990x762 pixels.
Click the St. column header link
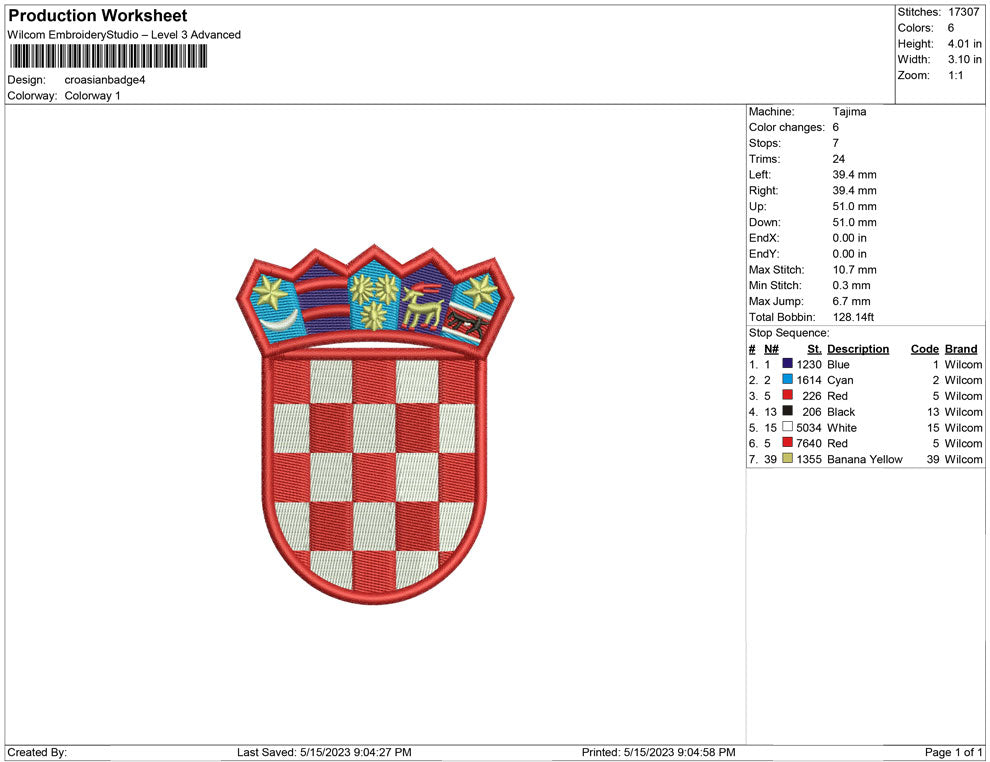813,348
